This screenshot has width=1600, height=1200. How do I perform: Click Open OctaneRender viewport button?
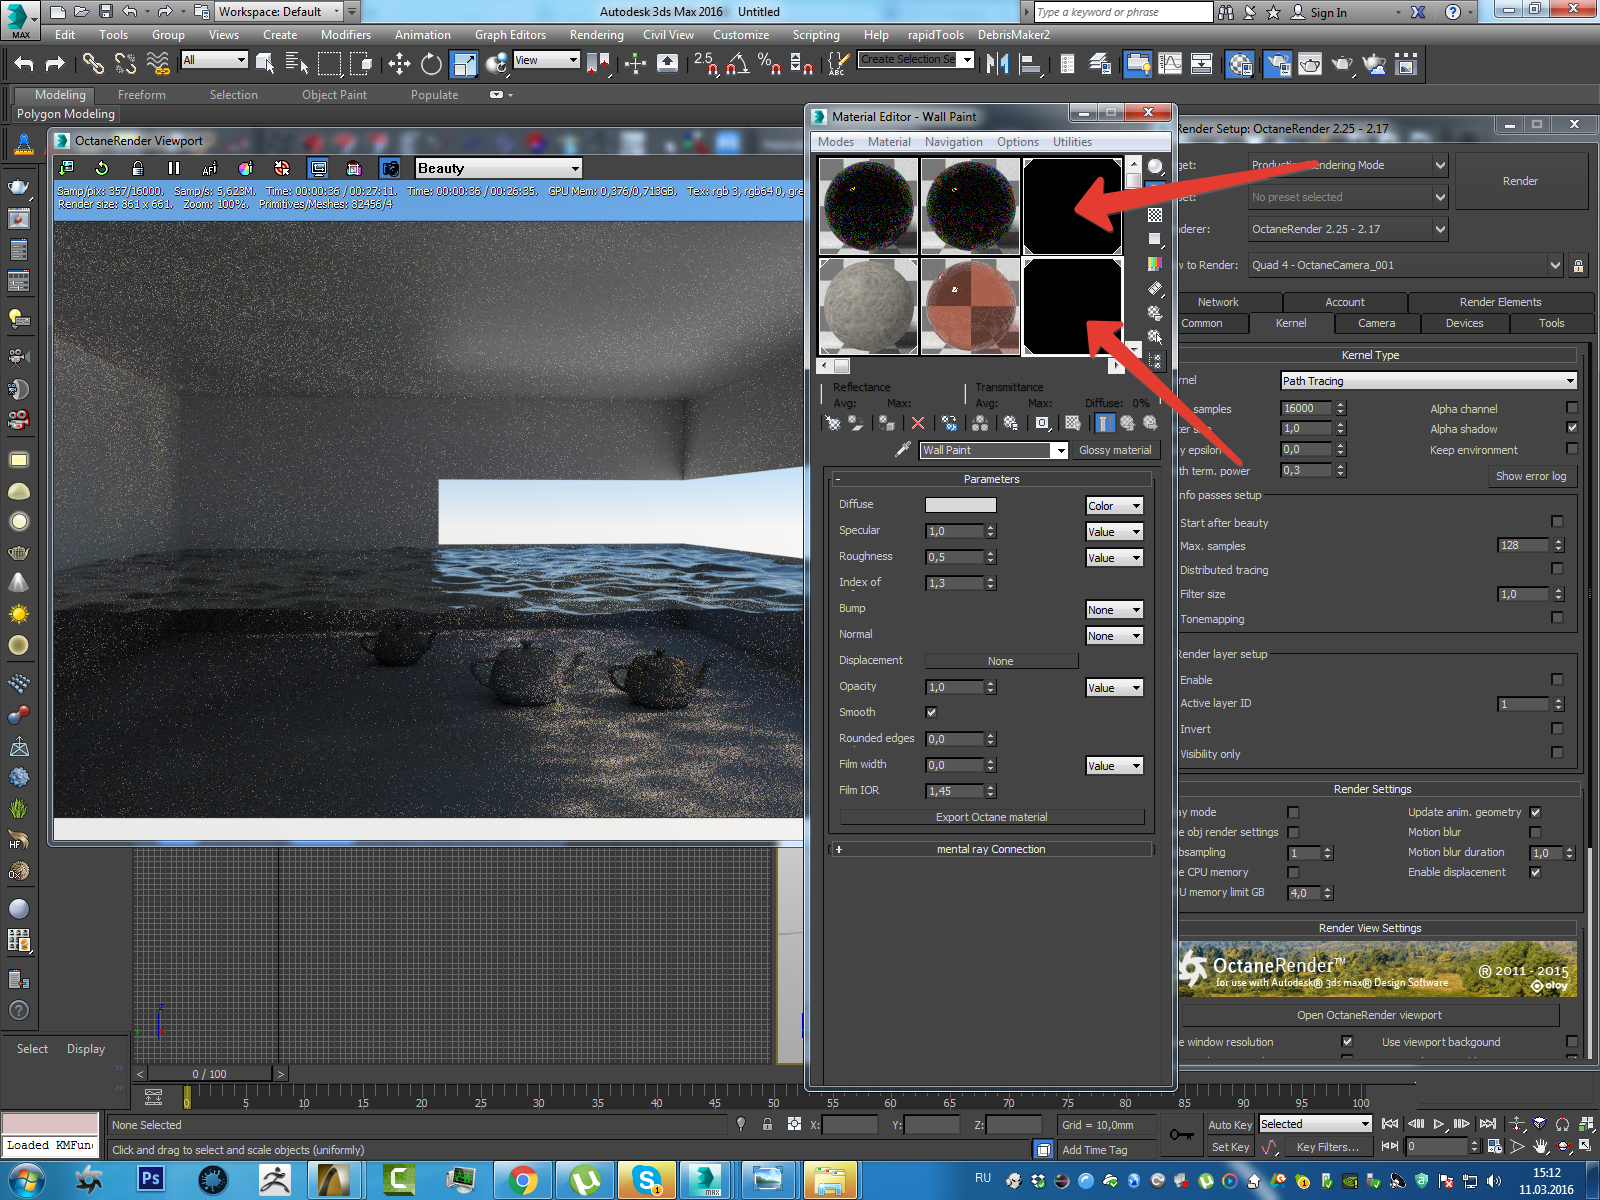(1369, 1015)
